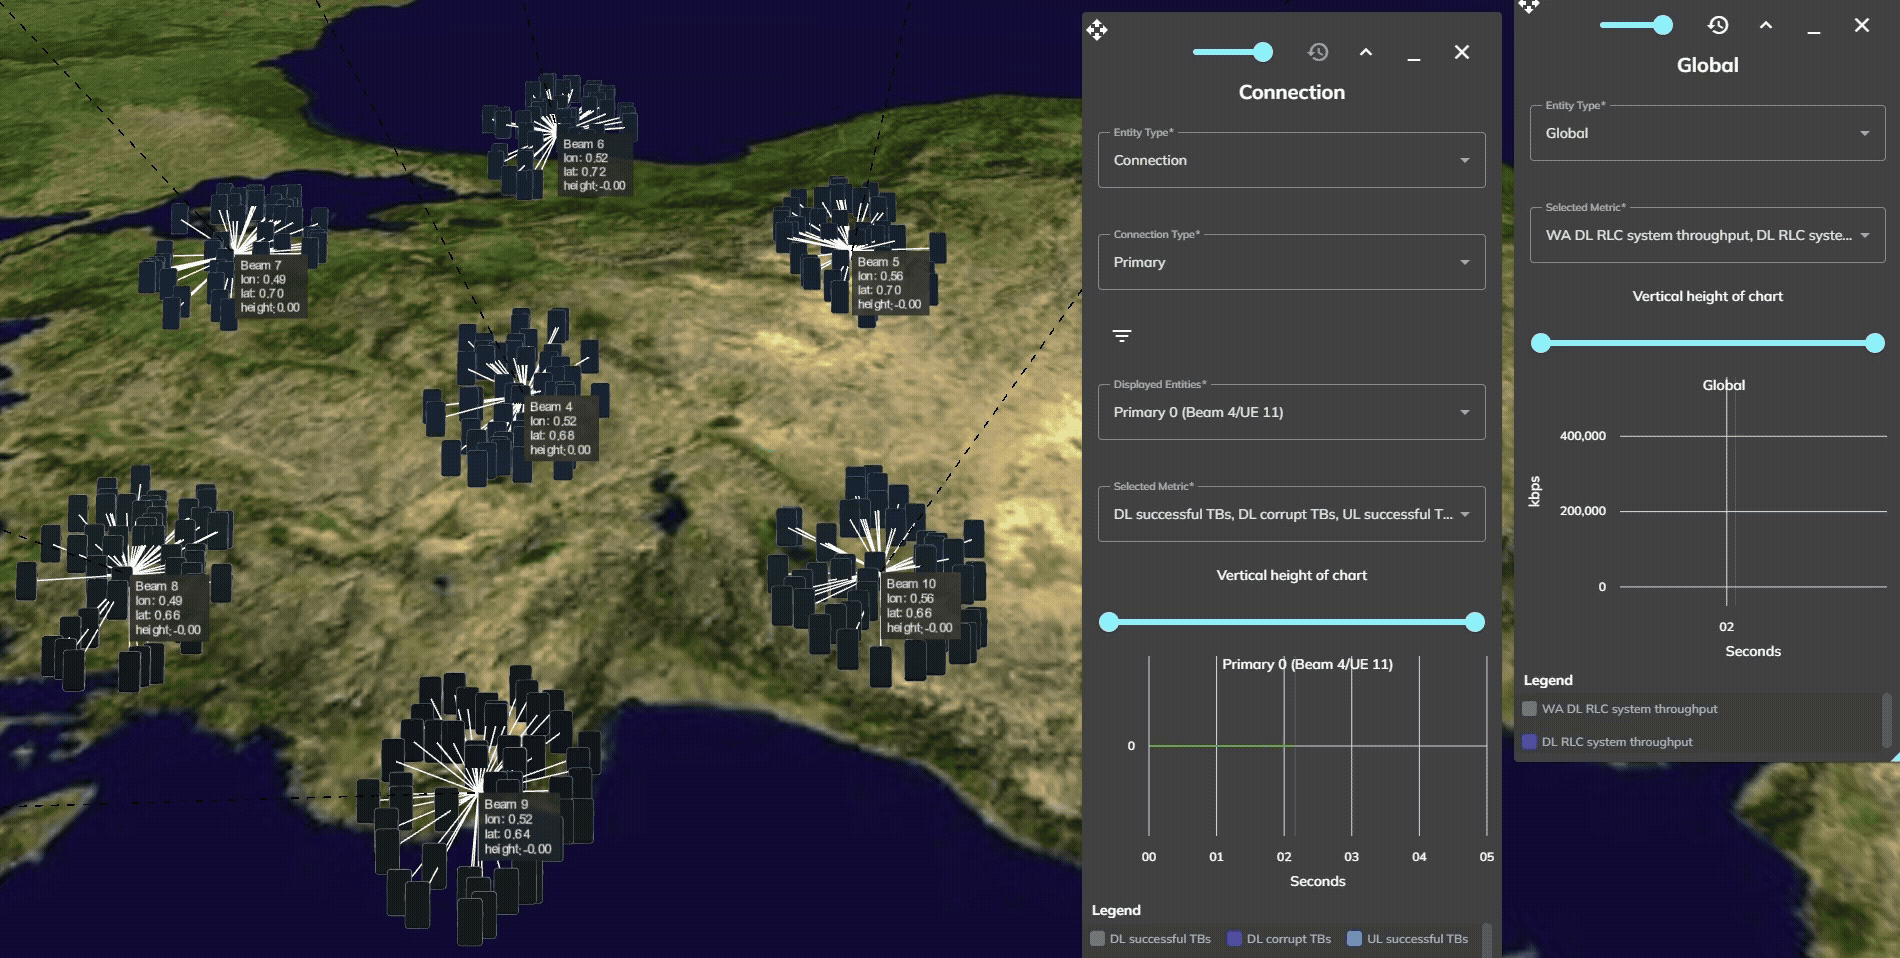This screenshot has width=1900, height=958.
Task: Click the vertical height slider handle in Connection panel
Action: tap(1476, 622)
